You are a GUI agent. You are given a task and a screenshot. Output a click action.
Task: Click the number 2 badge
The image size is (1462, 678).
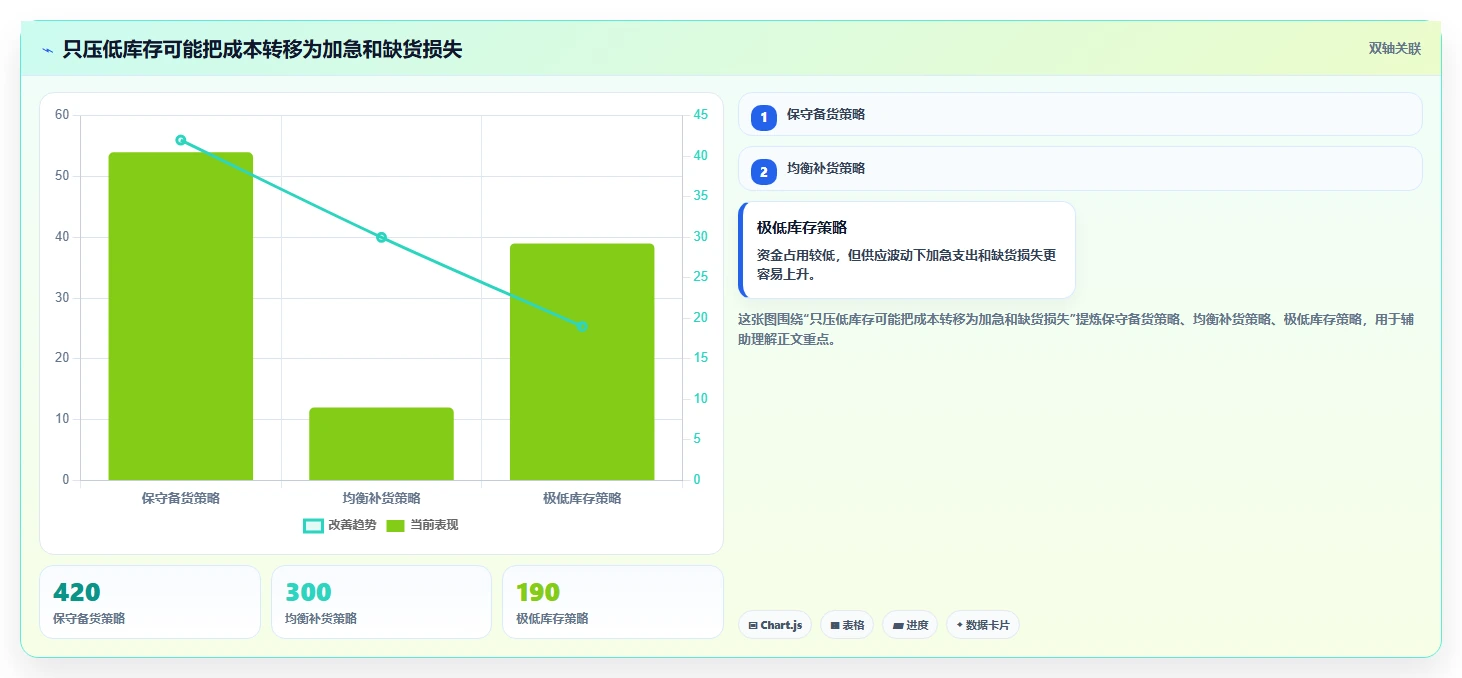764,171
